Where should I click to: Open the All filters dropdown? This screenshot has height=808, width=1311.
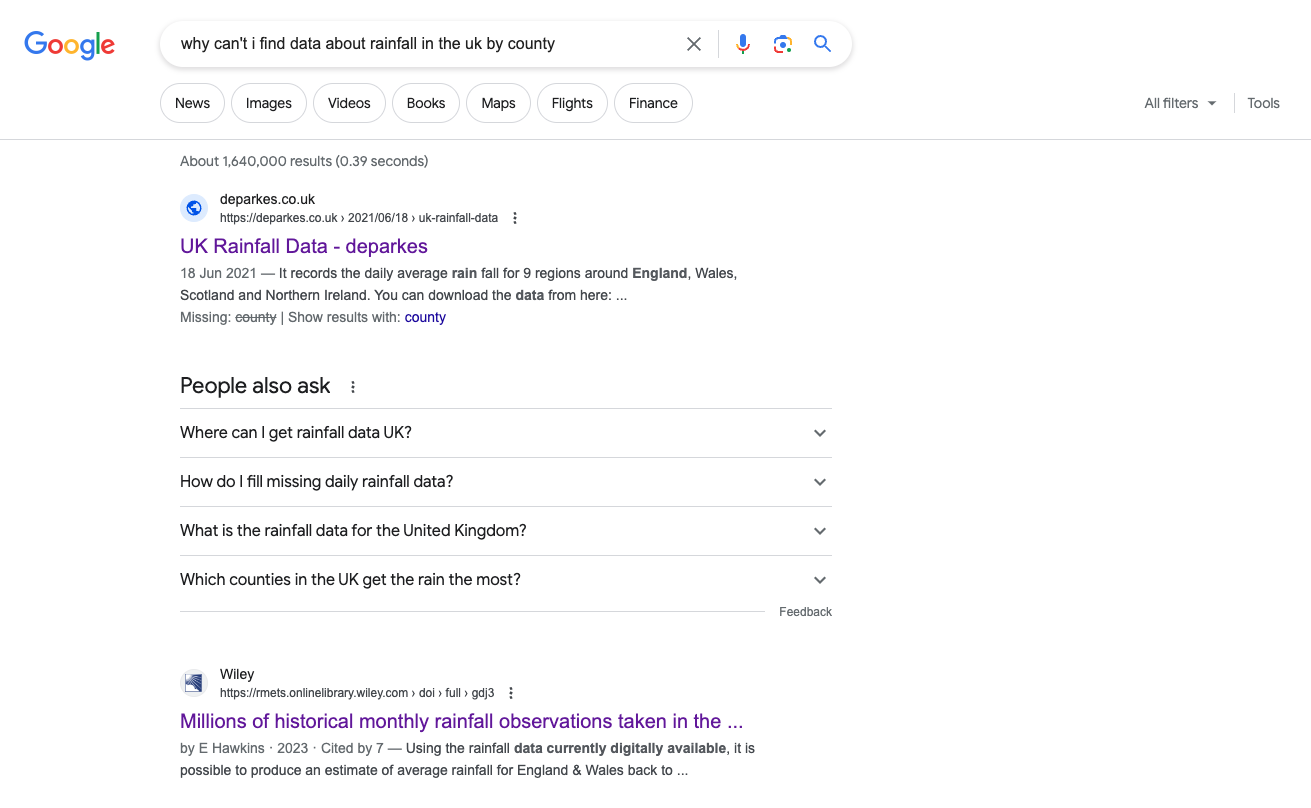pos(1180,103)
